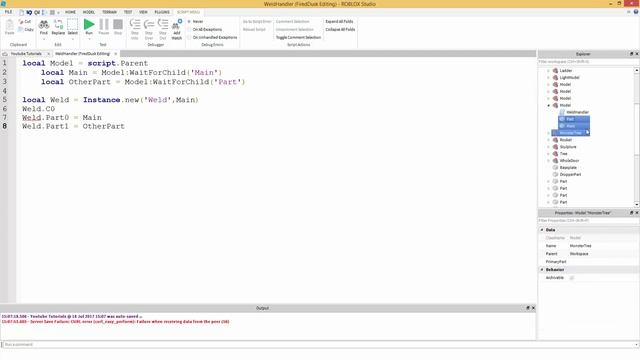
Task: Open the dropdown arrow under Find
Action: point(44,39)
